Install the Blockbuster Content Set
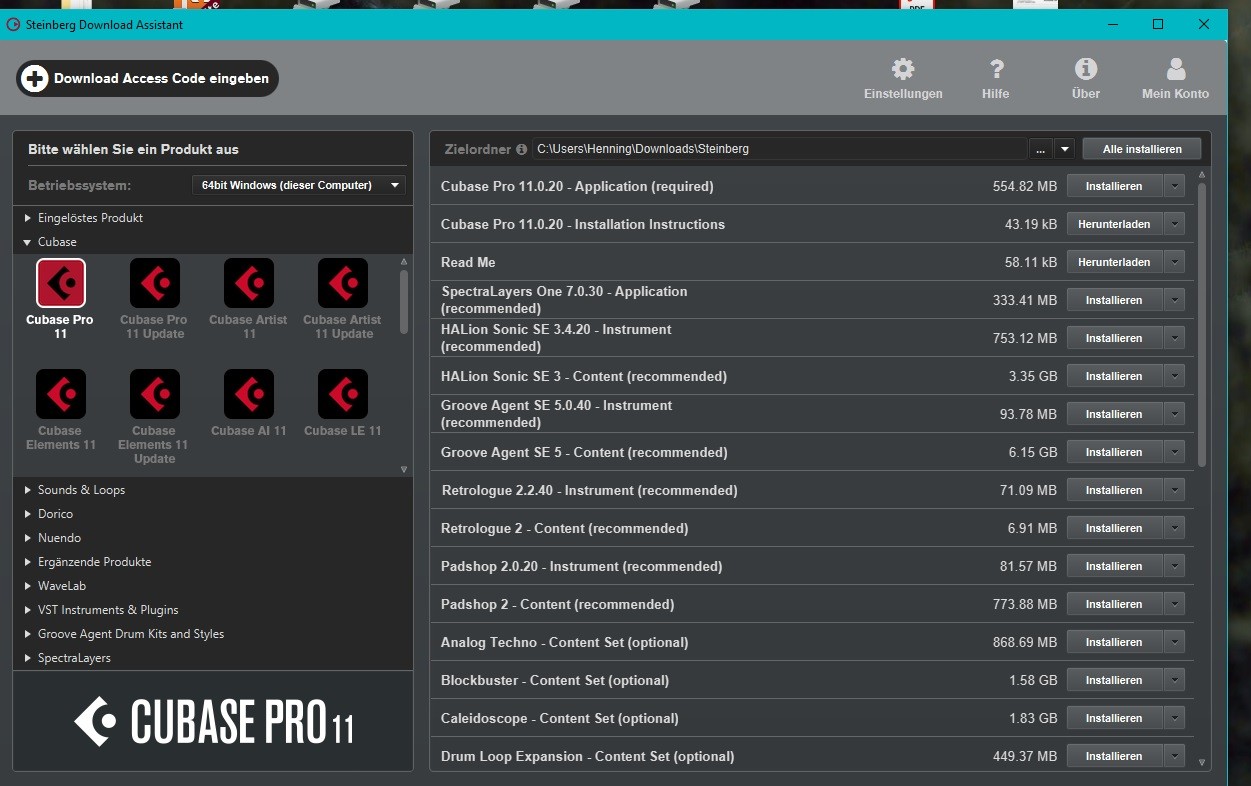Image resolution: width=1251 pixels, height=786 pixels. point(1114,680)
